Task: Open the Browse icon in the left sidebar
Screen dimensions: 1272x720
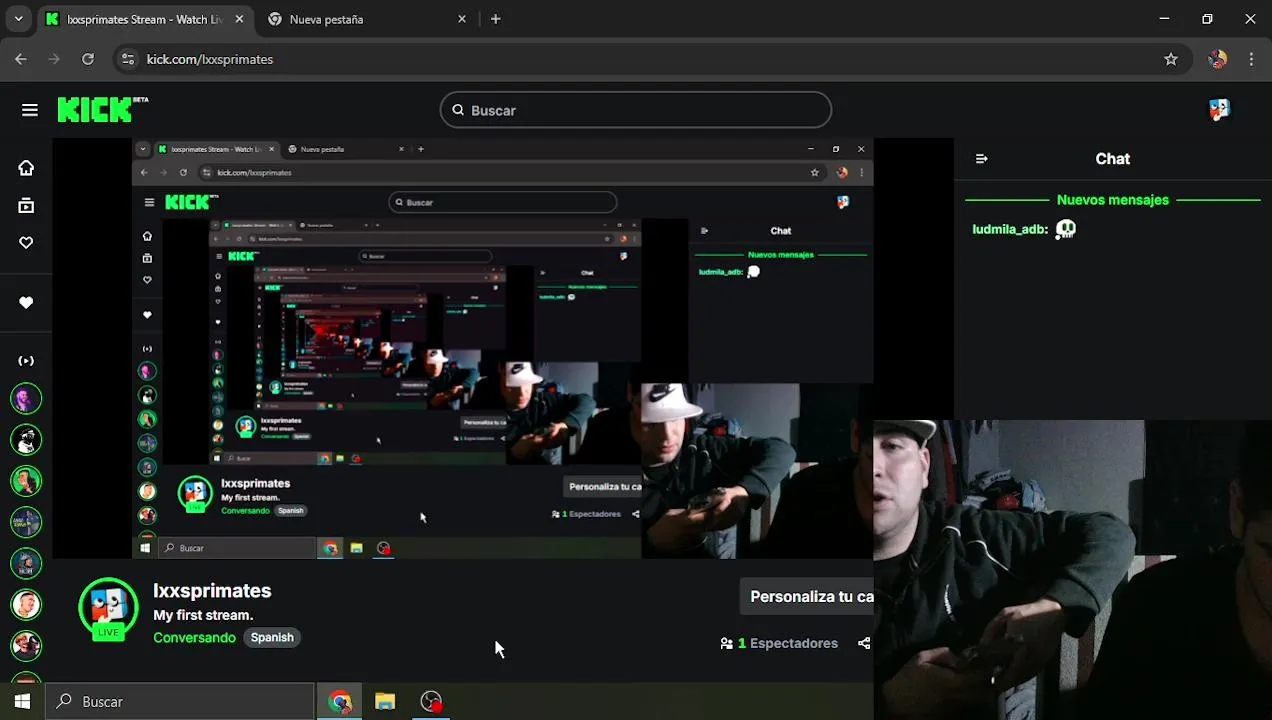Action: 26,205
